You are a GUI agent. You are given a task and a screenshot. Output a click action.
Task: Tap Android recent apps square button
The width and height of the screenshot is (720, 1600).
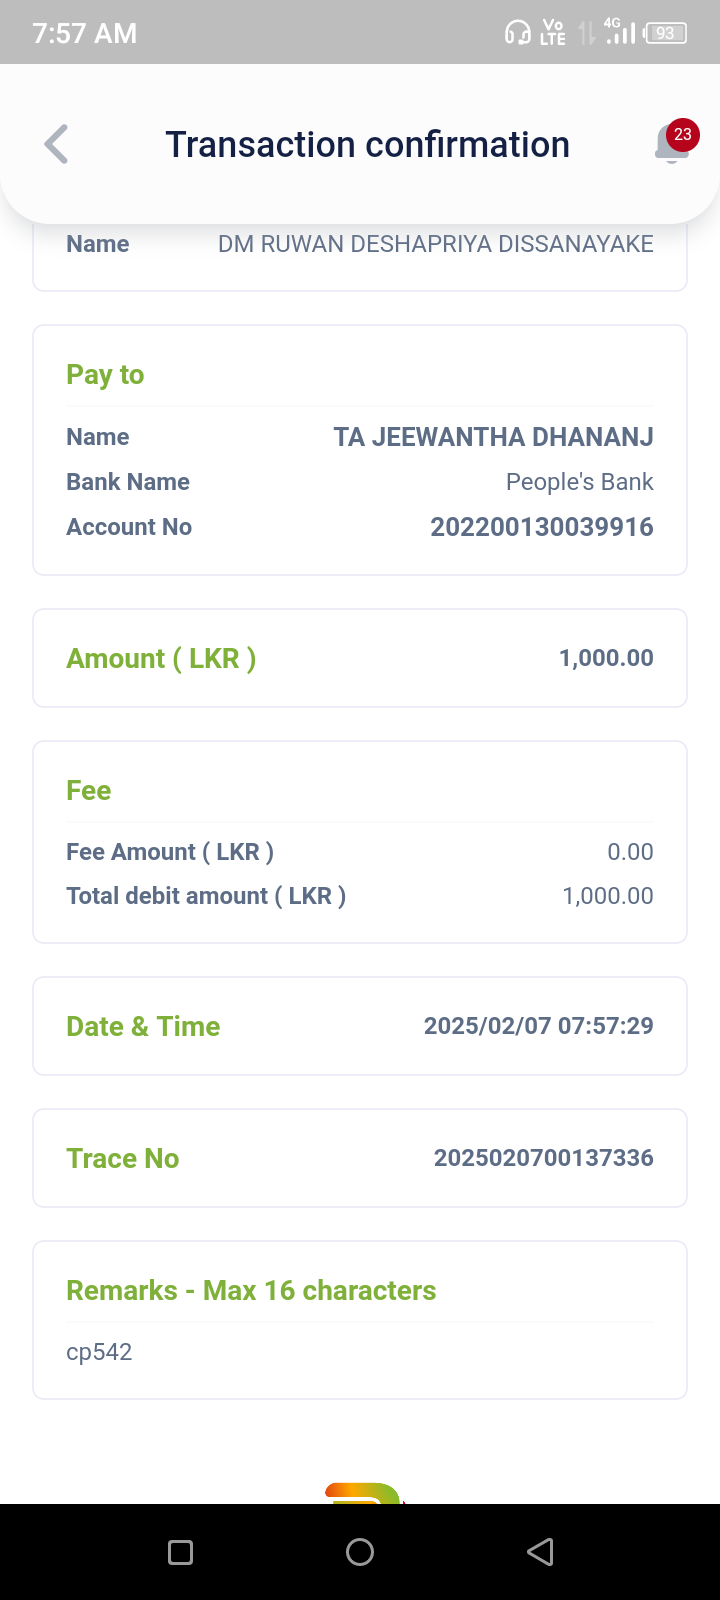coord(180,1552)
